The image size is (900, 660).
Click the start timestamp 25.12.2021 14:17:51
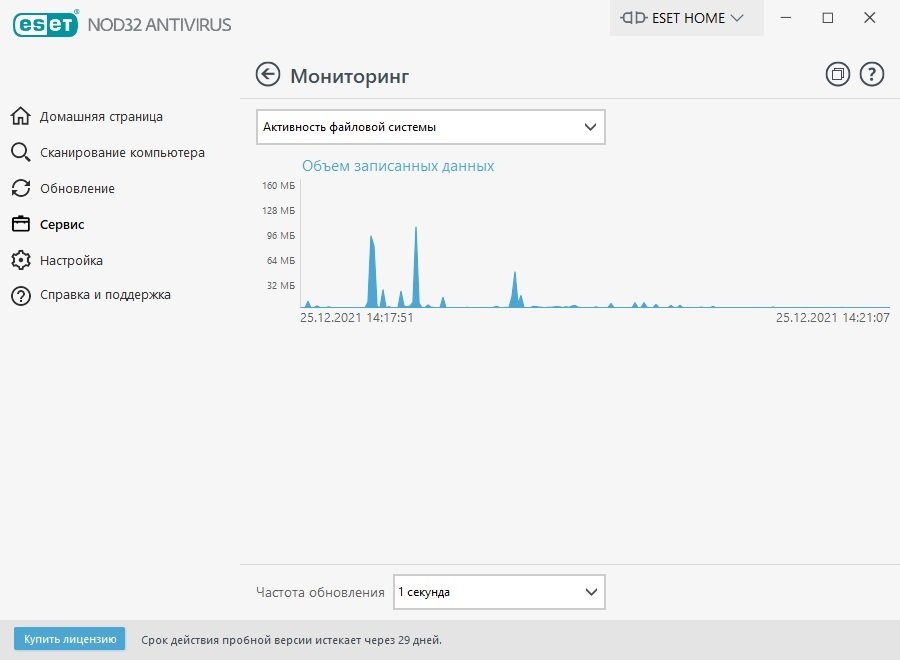coord(356,317)
